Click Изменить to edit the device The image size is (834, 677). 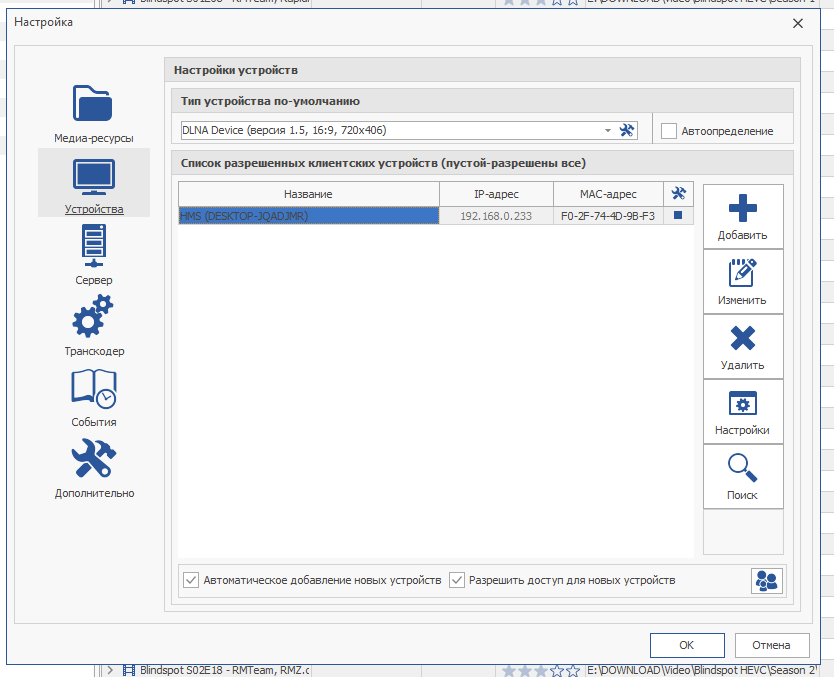(x=742, y=282)
